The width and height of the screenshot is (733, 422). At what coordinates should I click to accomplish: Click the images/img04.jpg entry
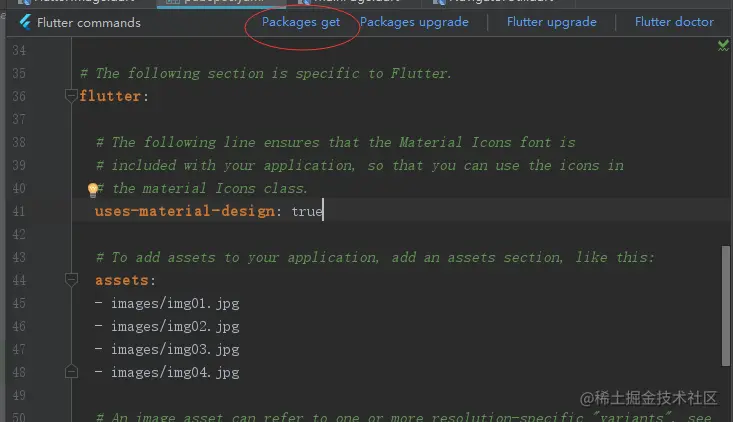[175, 372]
